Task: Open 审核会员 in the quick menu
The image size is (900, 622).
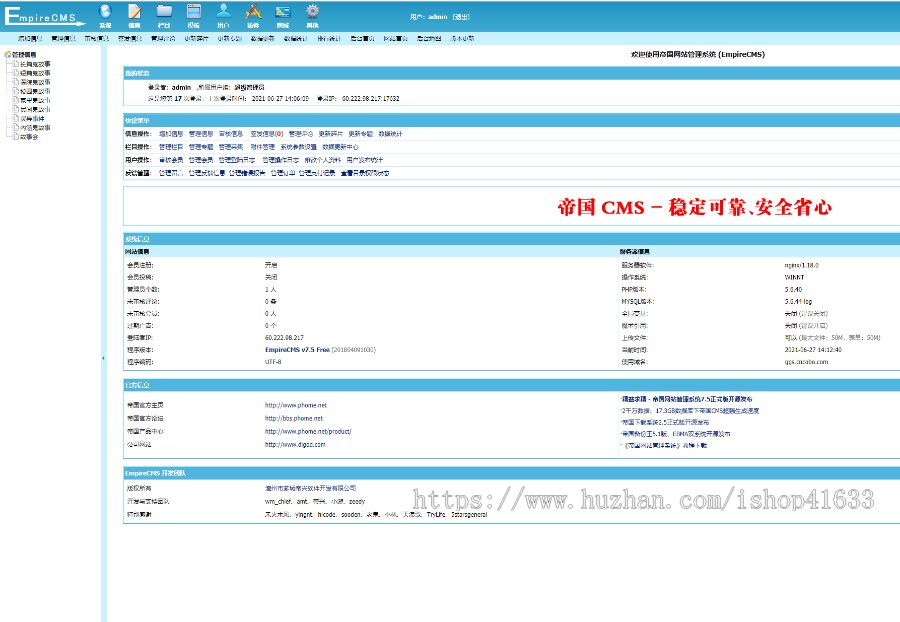Action: pyautogui.click(x=171, y=160)
